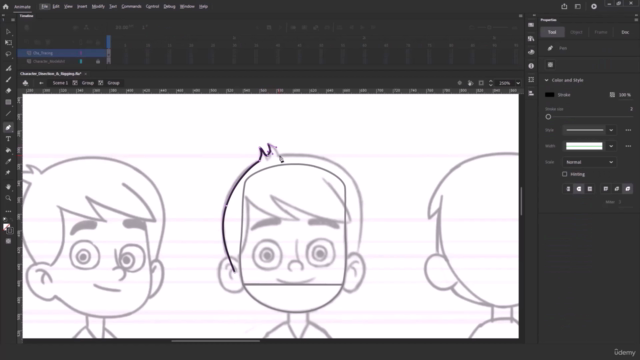Click the horizontal stage scrollbar

[x=216, y=341]
